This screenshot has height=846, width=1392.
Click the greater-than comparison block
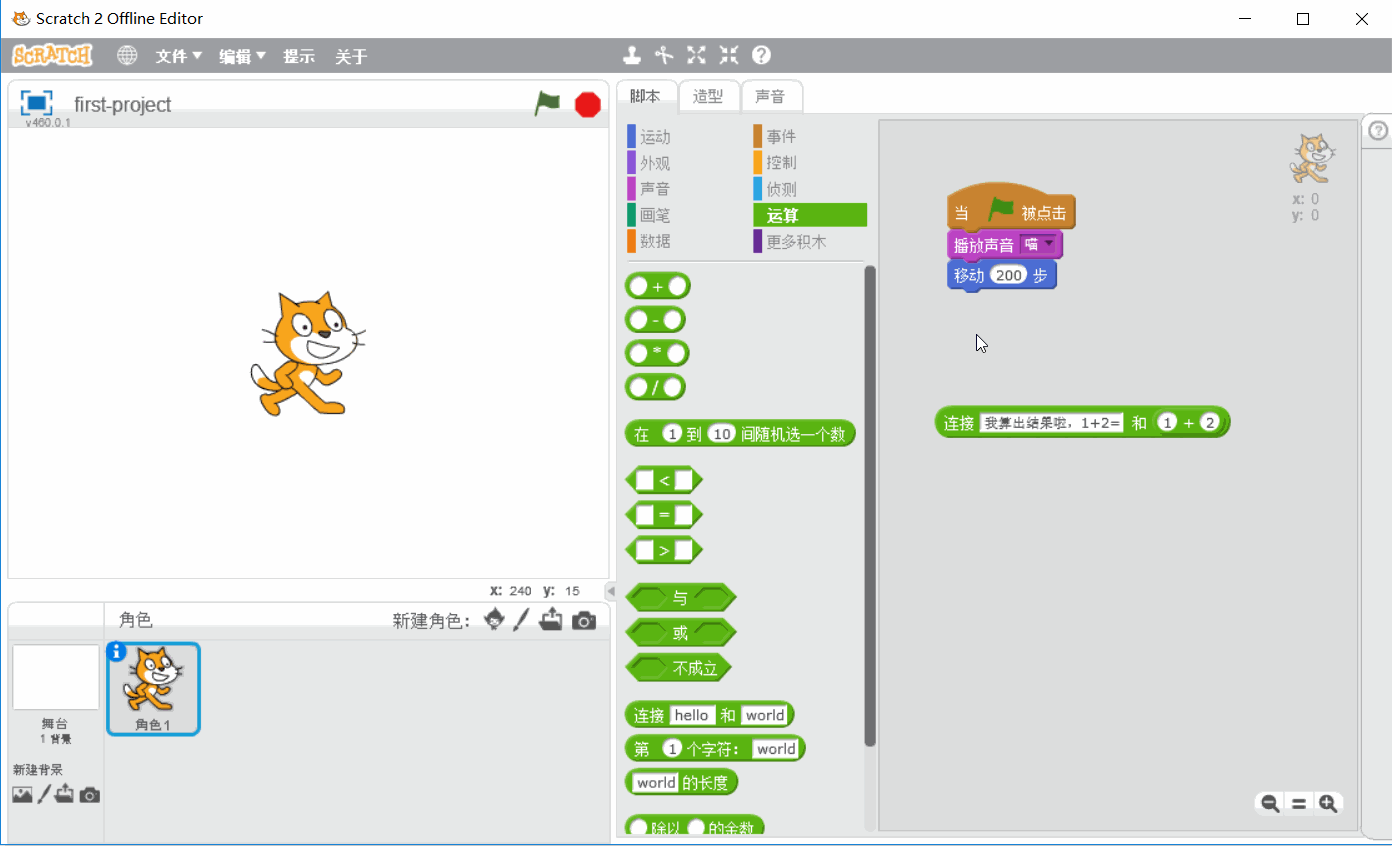tap(664, 550)
